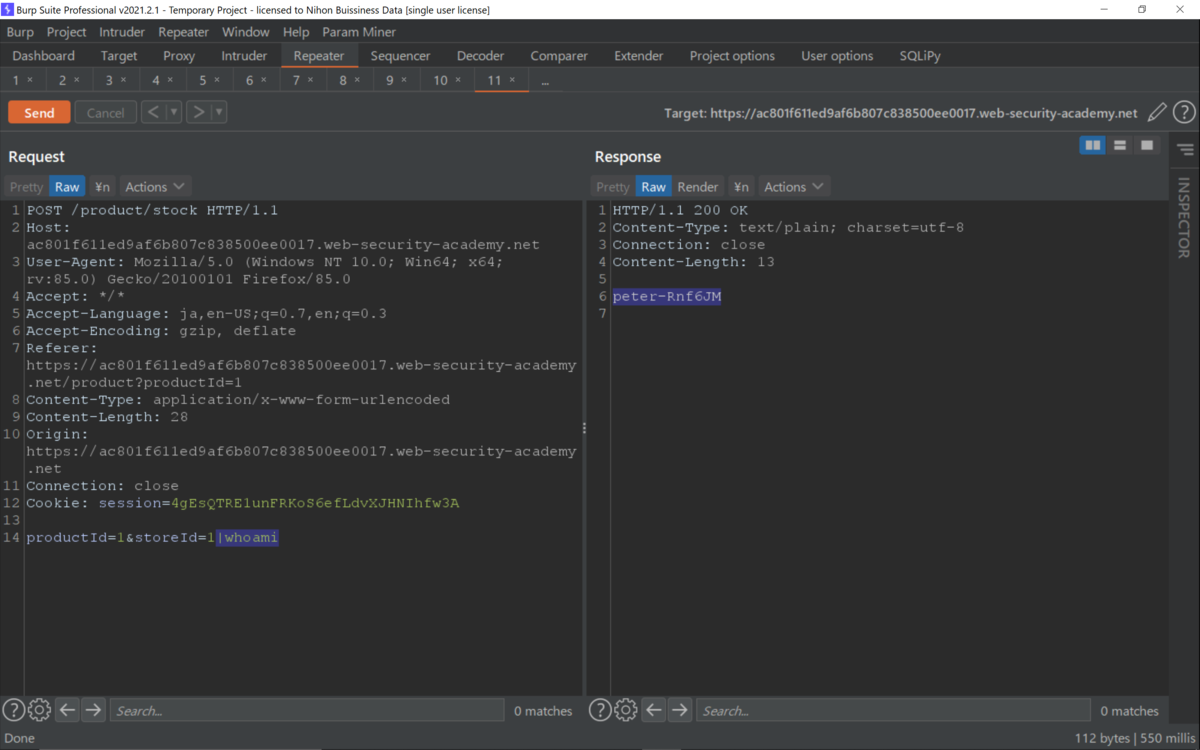
Task: Jump to next request search match
Action: click(93, 710)
